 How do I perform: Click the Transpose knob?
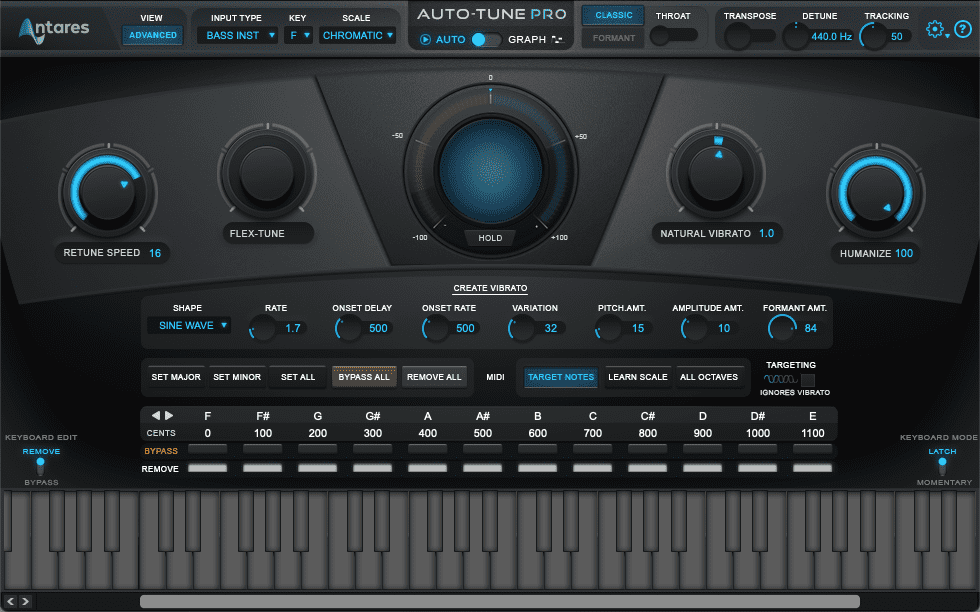737,36
